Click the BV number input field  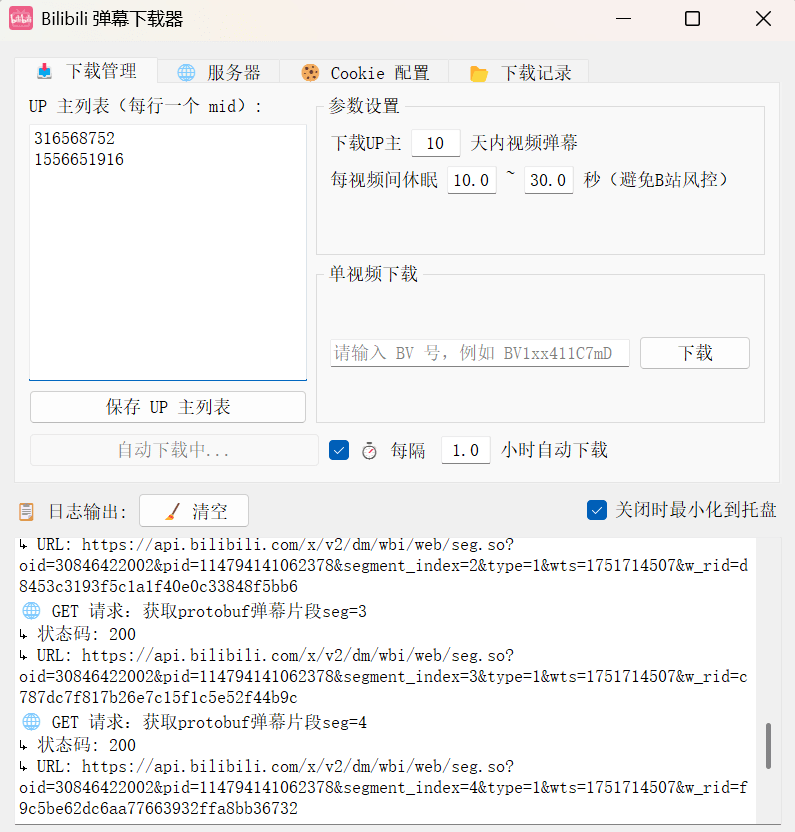click(479, 353)
